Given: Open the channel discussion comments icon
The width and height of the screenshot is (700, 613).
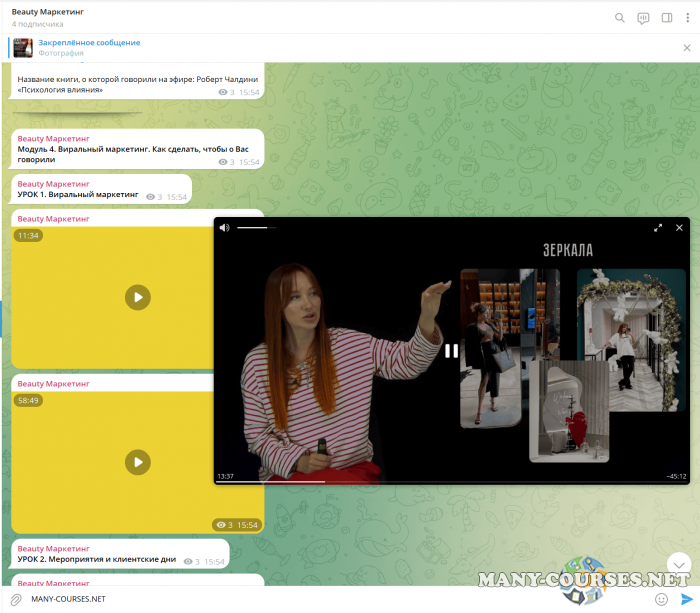Looking at the screenshot, I should point(643,17).
